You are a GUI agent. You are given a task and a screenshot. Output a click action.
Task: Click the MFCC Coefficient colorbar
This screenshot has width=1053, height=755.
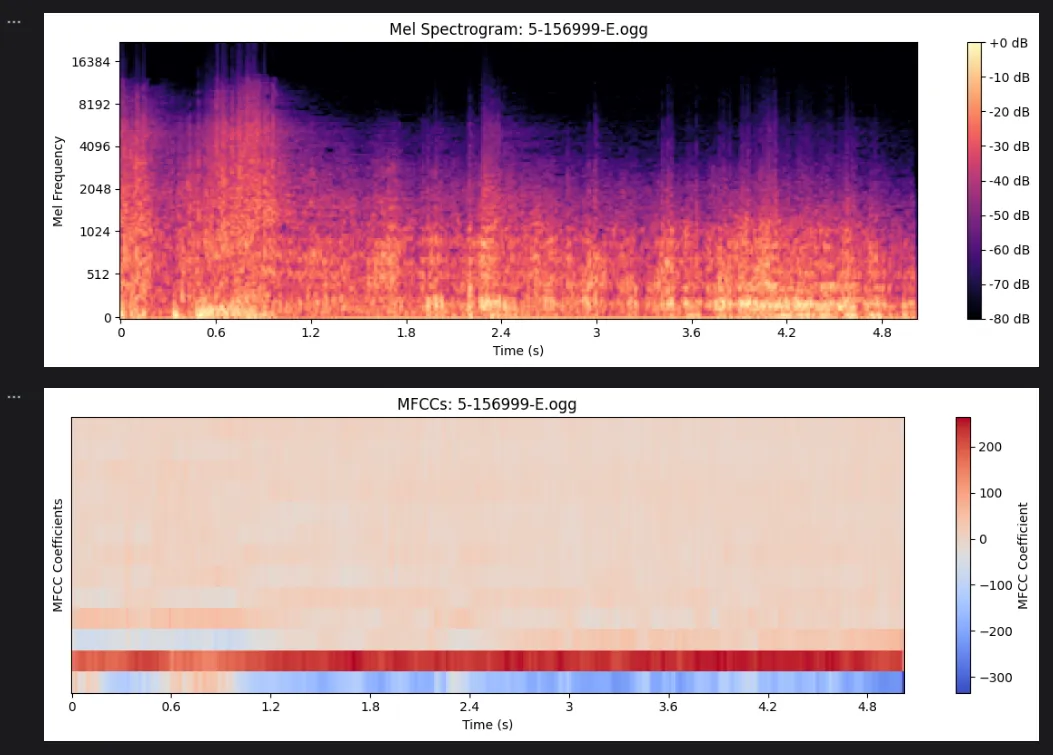coord(963,555)
